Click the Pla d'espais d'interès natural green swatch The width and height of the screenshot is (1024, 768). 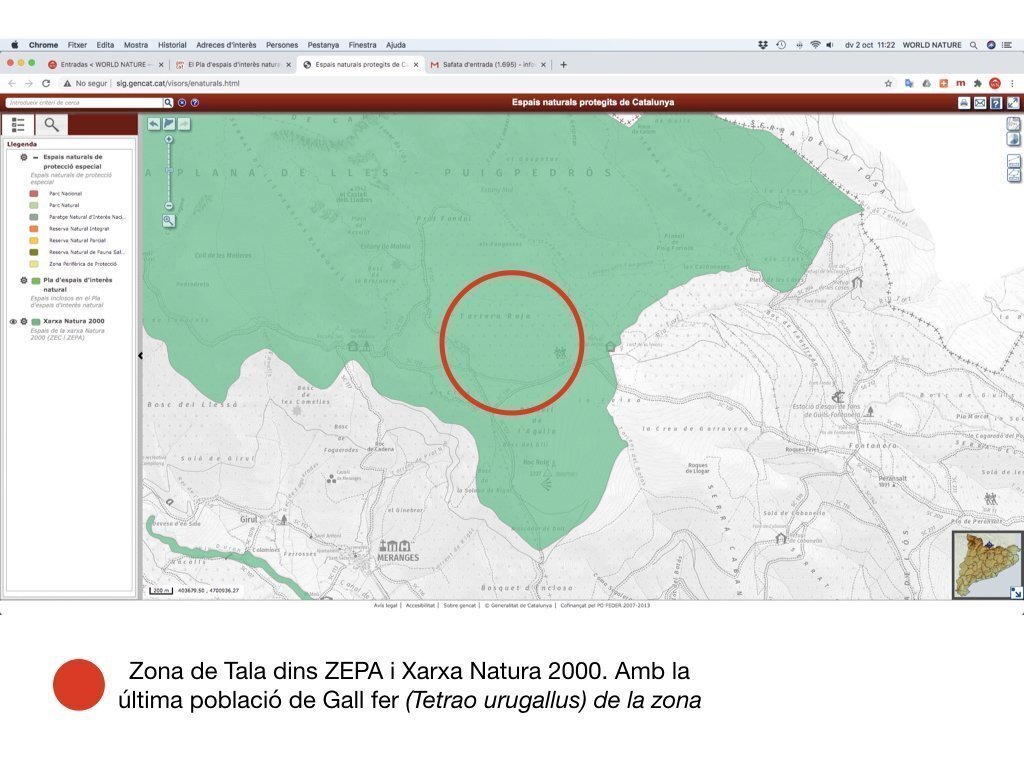point(36,280)
